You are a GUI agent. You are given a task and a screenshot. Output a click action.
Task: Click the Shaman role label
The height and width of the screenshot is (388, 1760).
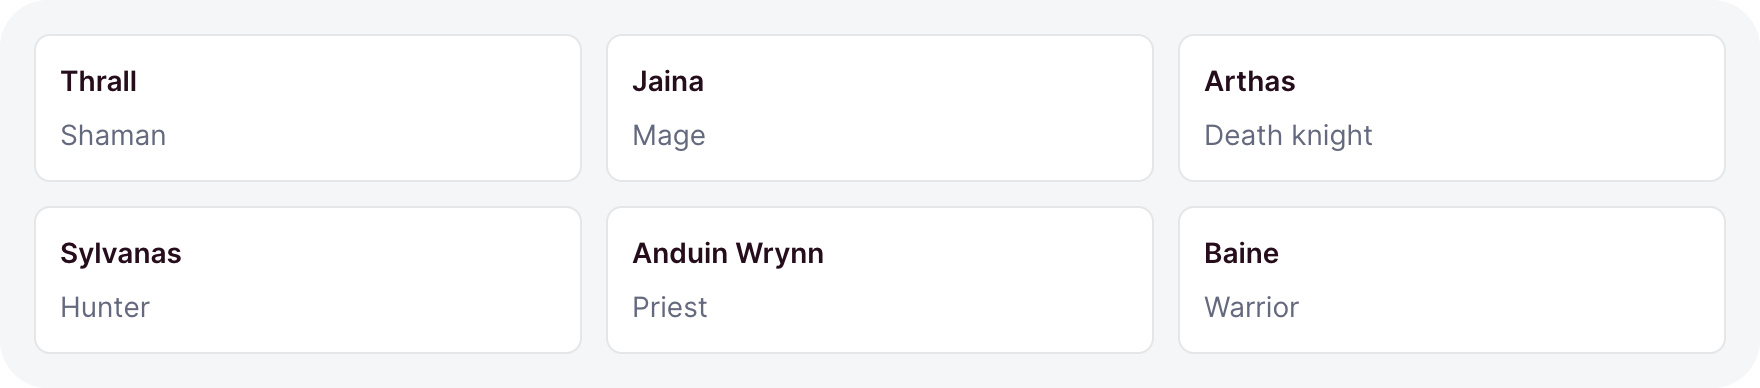[x=113, y=135]
